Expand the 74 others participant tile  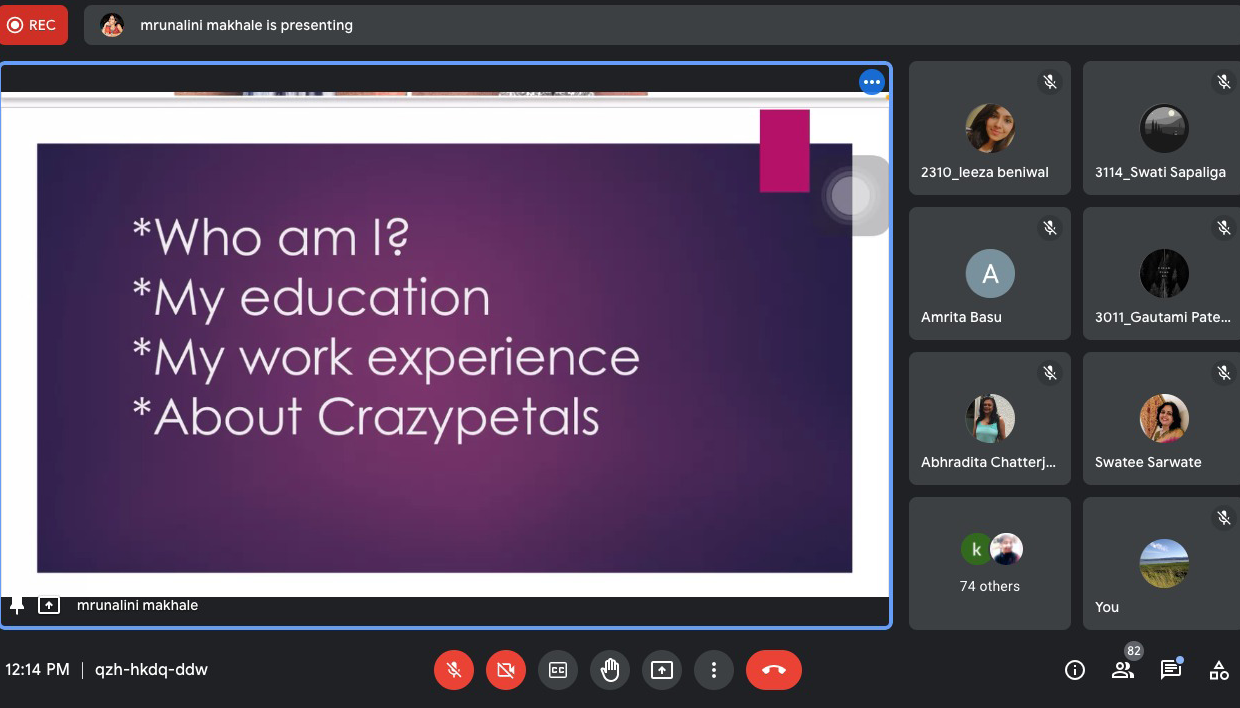(x=990, y=563)
